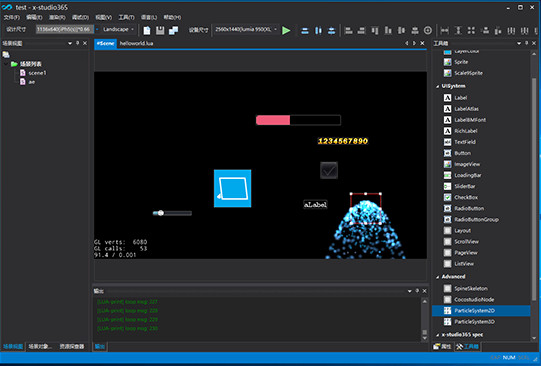Viewport: 541px width, 366px height.
Task: Select the PageView toolbox item
Action: point(466,252)
